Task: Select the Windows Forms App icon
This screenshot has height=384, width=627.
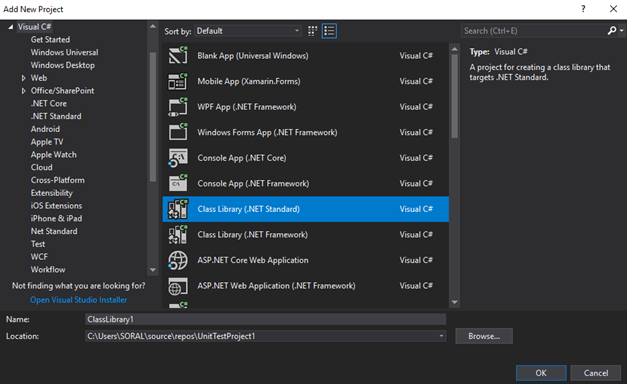Action: click(x=178, y=132)
